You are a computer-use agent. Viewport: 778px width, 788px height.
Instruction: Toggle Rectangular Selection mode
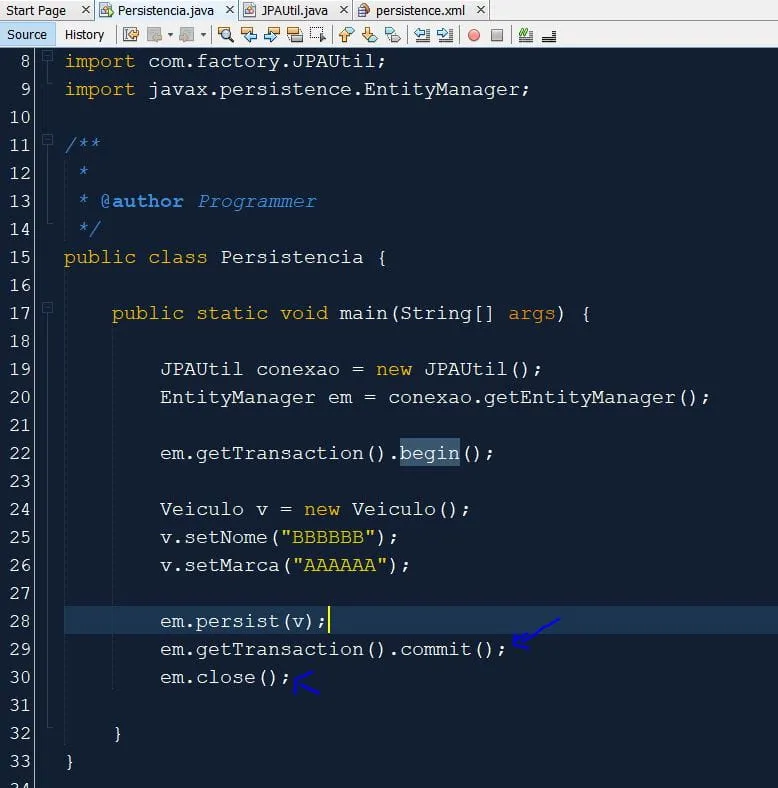coord(317,34)
